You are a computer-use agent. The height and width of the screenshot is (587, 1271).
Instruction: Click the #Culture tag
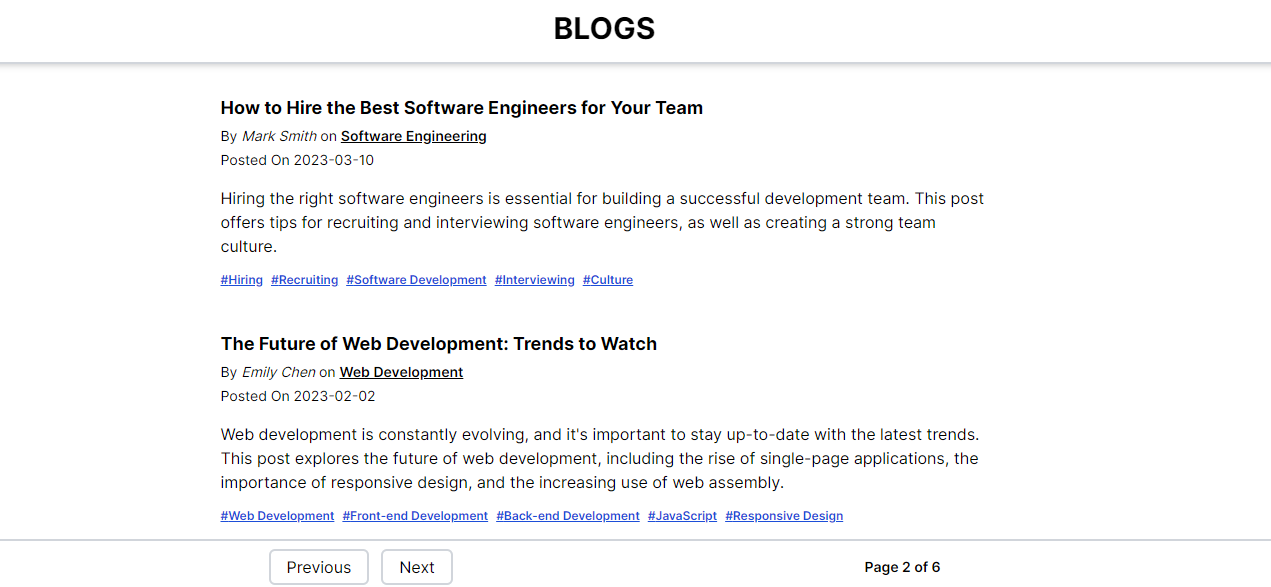(x=608, y=280)
